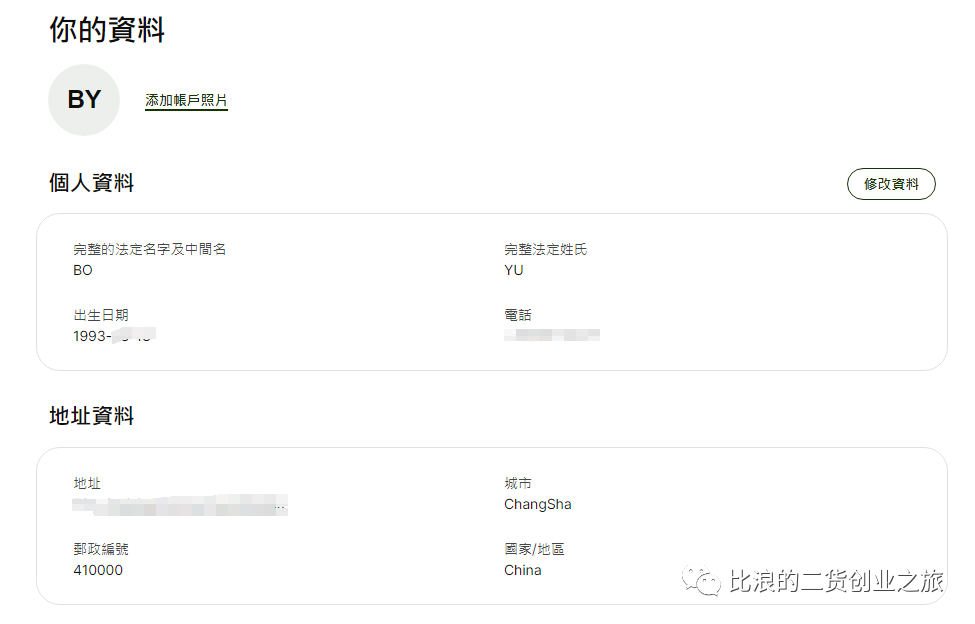Click the 個人資料 section heading
This screenshot has width=975, height=624.
point(91,183)
